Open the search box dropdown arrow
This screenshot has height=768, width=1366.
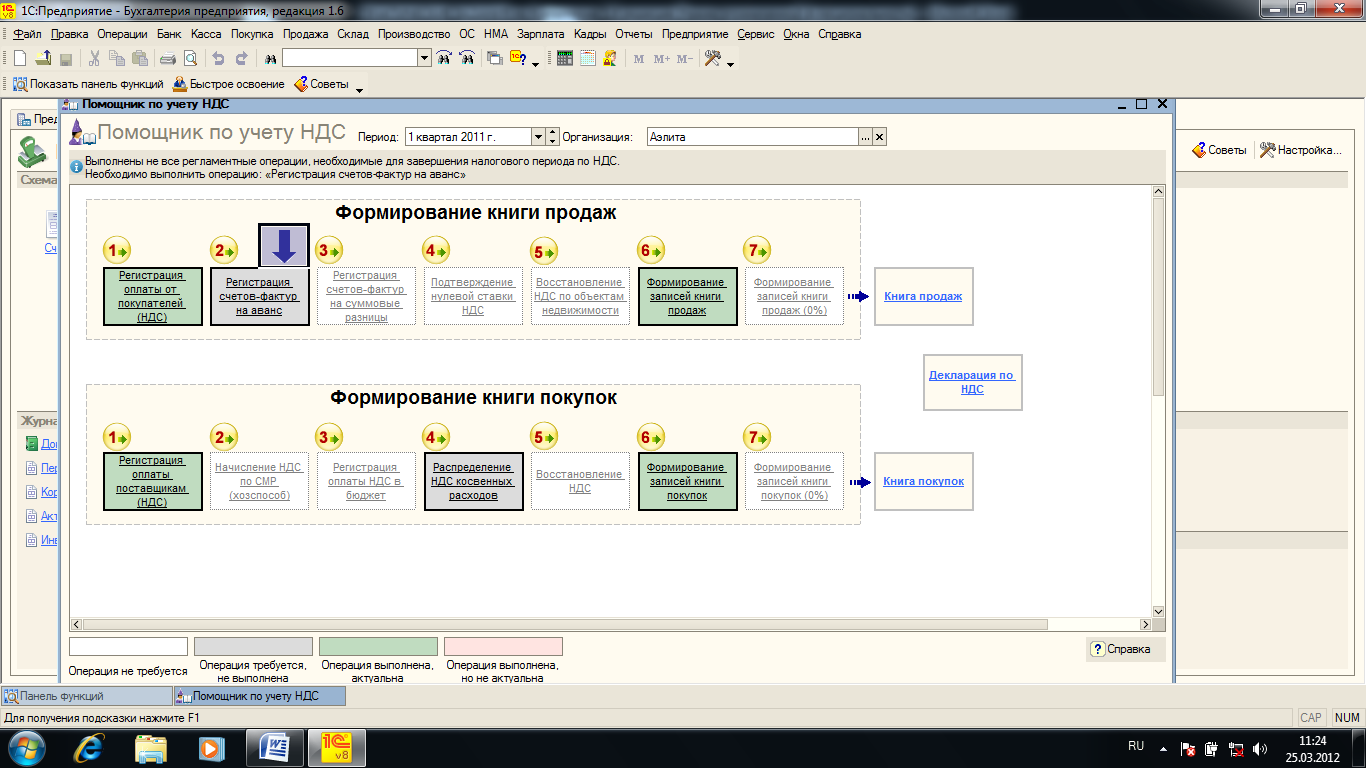pyautogui.click(x=425, y=58)
